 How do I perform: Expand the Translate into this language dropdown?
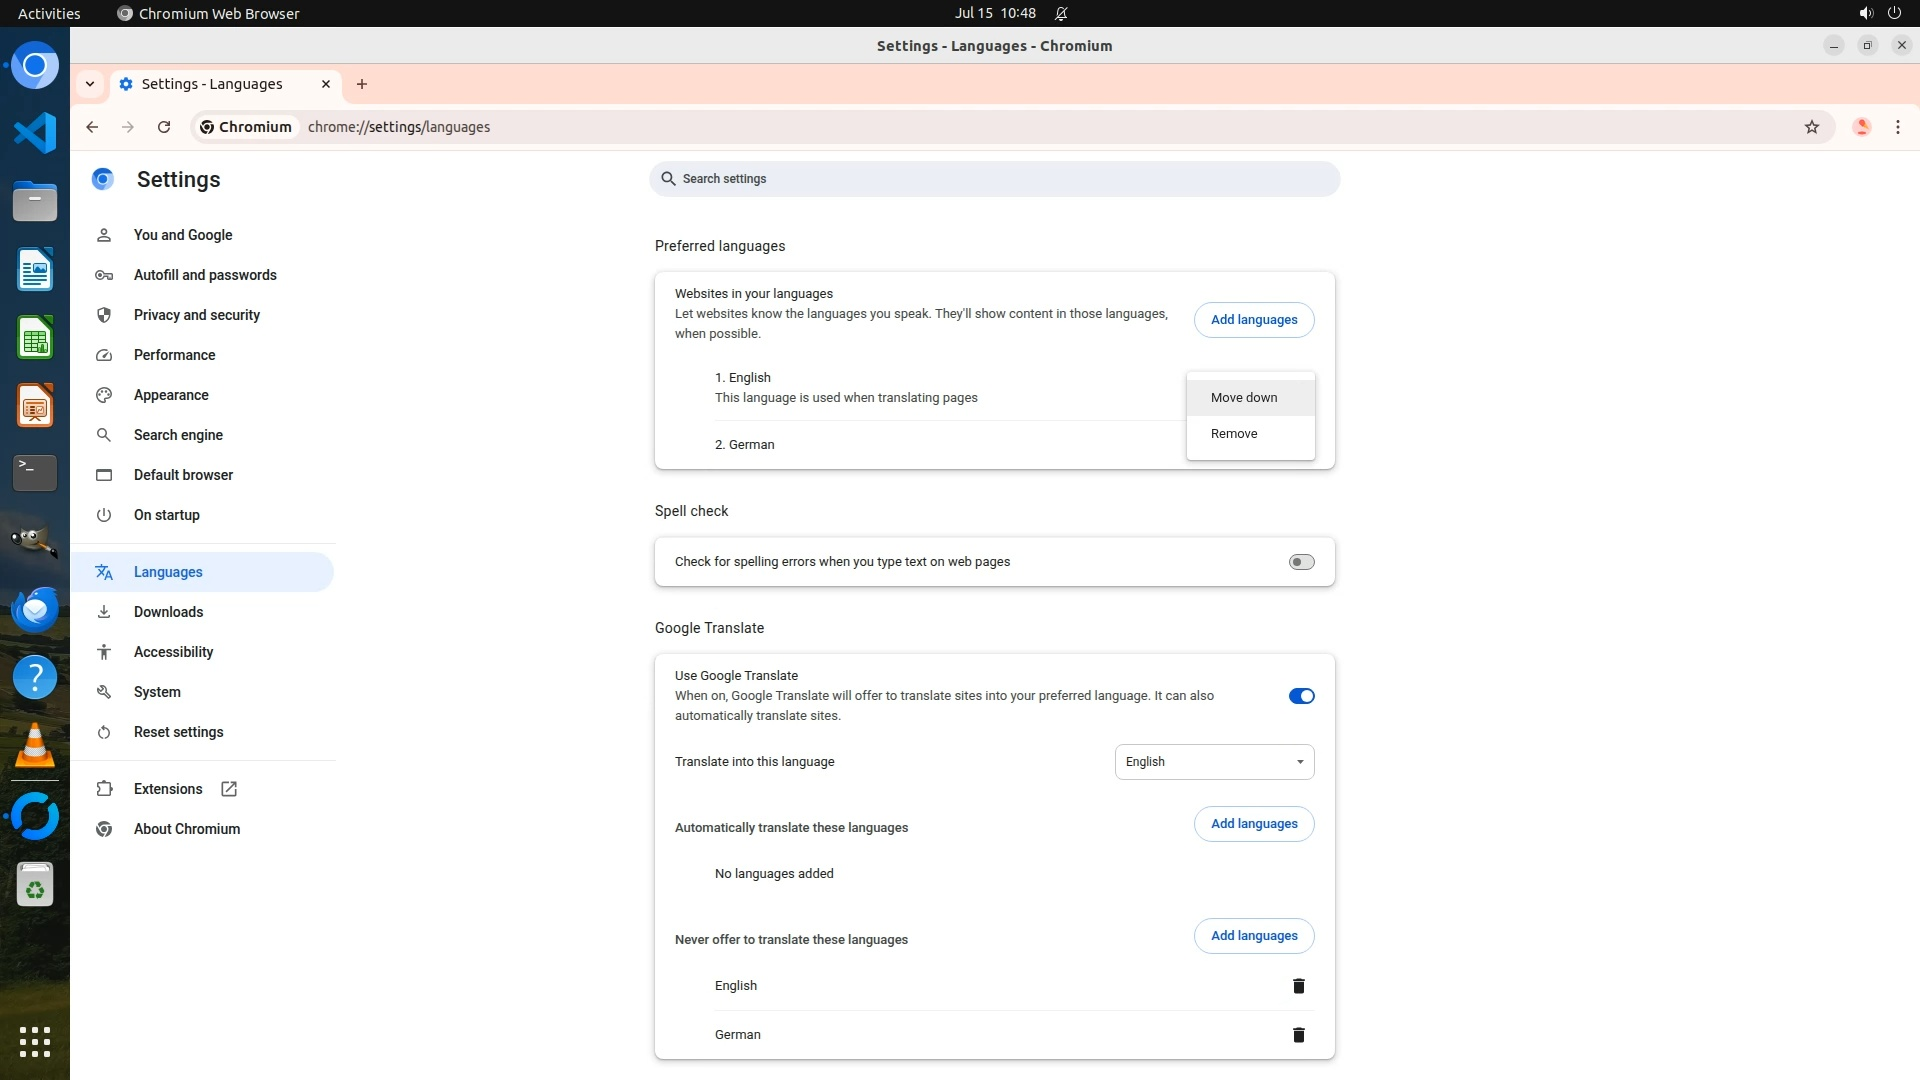click(x=1214, y=762)
